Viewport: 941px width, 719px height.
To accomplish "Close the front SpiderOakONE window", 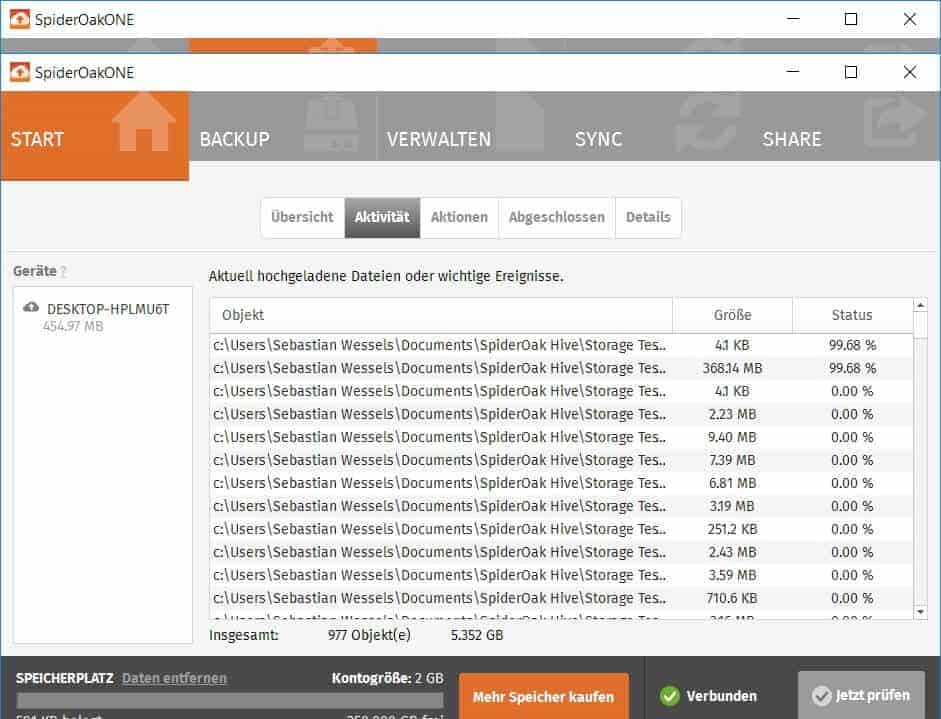I will tap(910, 72).
